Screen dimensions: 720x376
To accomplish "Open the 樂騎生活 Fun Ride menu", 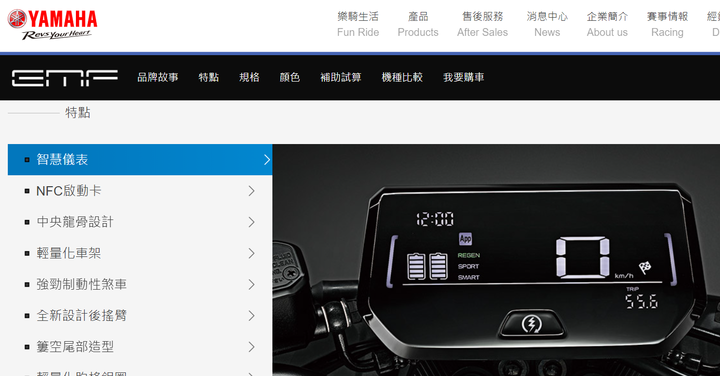I will click(x=358, y=24).
